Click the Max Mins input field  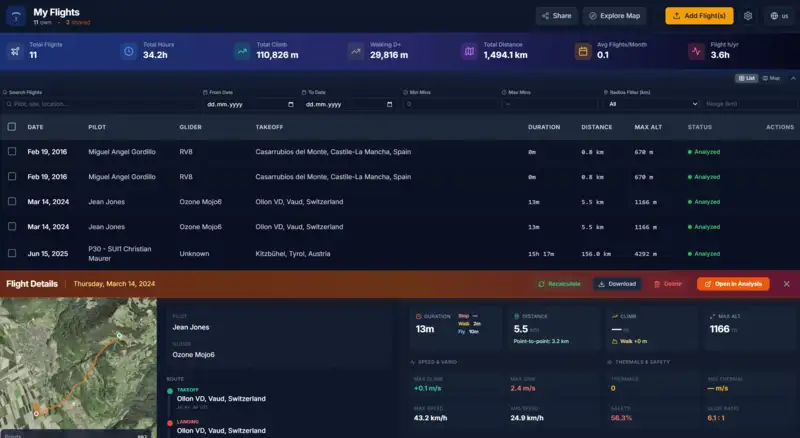(x=549, y=104)
